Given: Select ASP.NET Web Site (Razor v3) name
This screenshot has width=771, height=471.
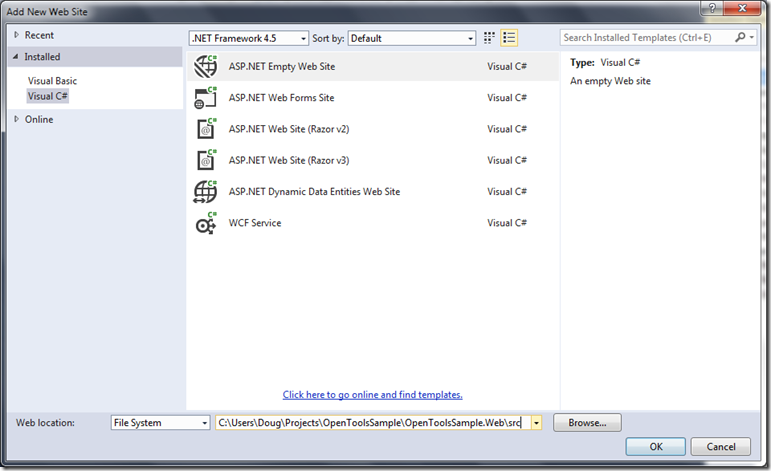Looking at the screenshot, I should 289,160.
